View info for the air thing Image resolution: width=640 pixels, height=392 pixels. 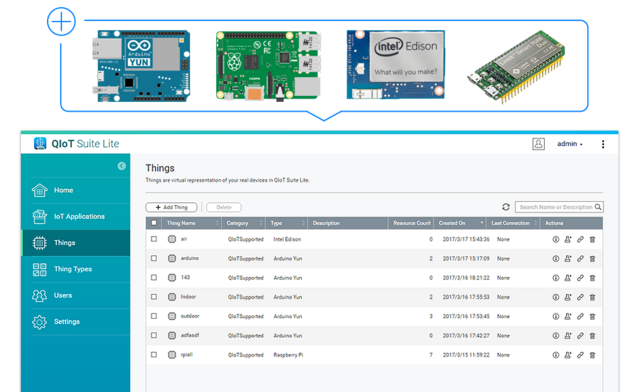[x=556, y=240]
